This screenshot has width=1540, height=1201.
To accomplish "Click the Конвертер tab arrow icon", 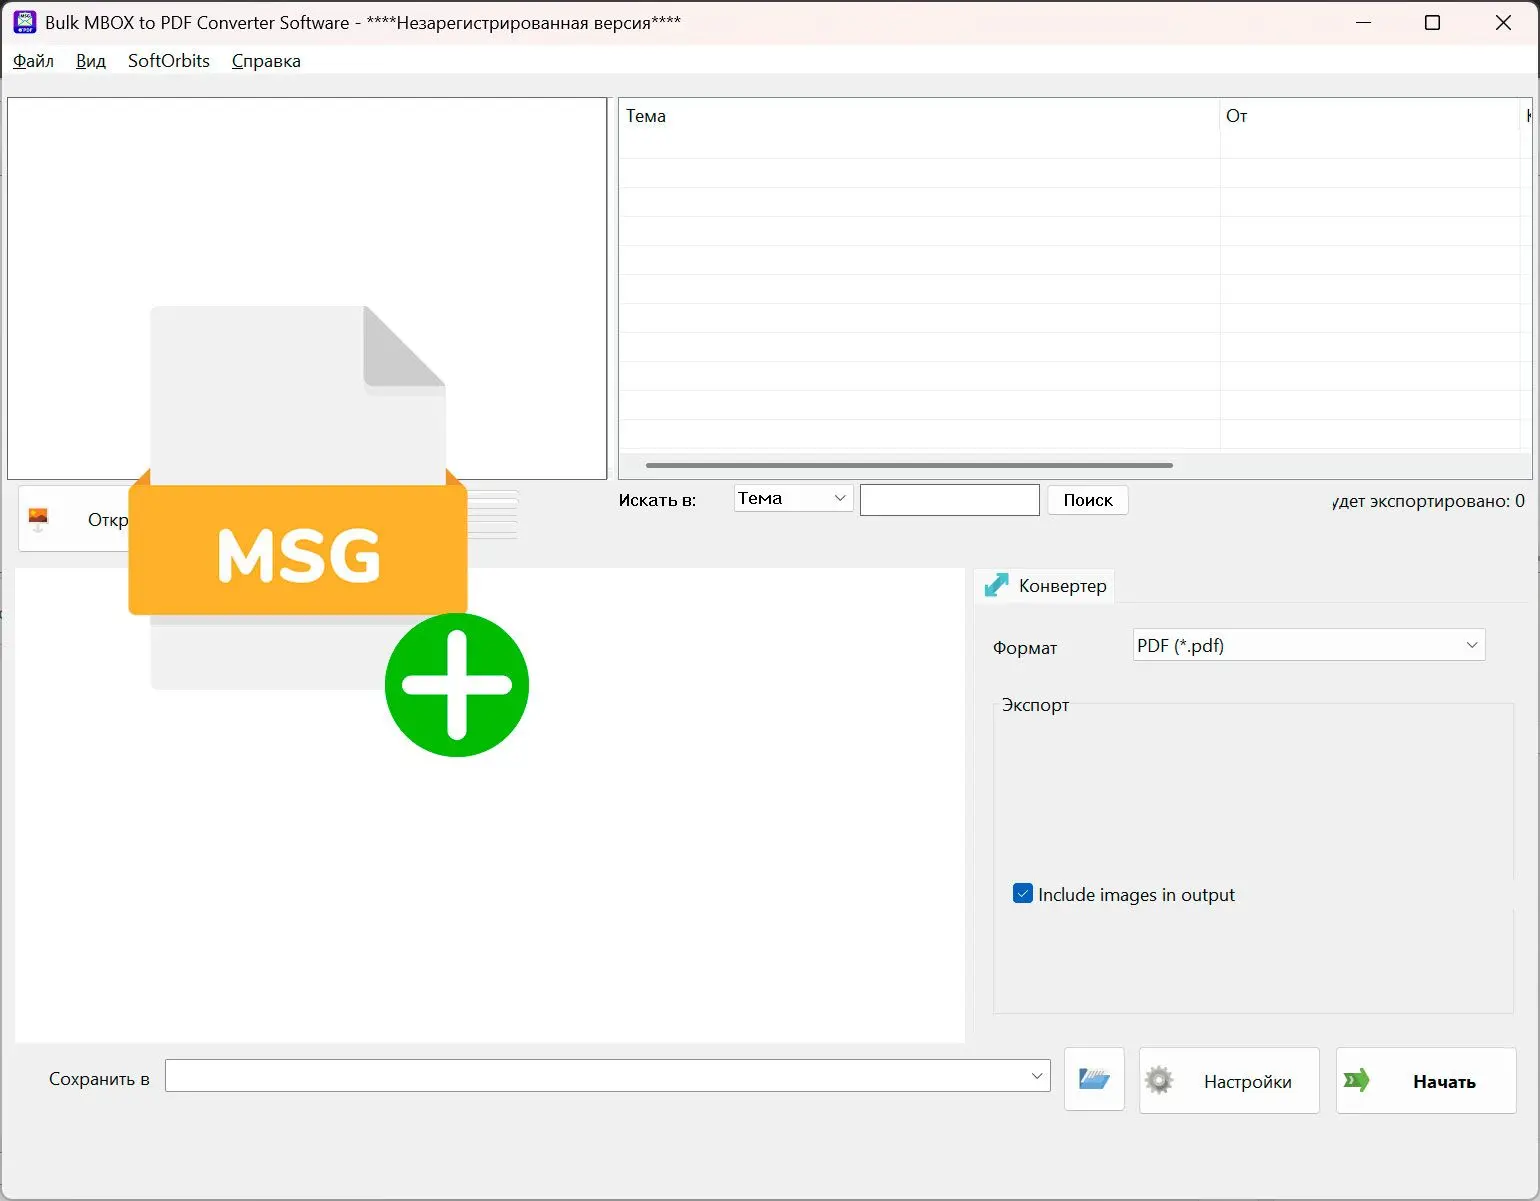I will click(x=996, y=586).
